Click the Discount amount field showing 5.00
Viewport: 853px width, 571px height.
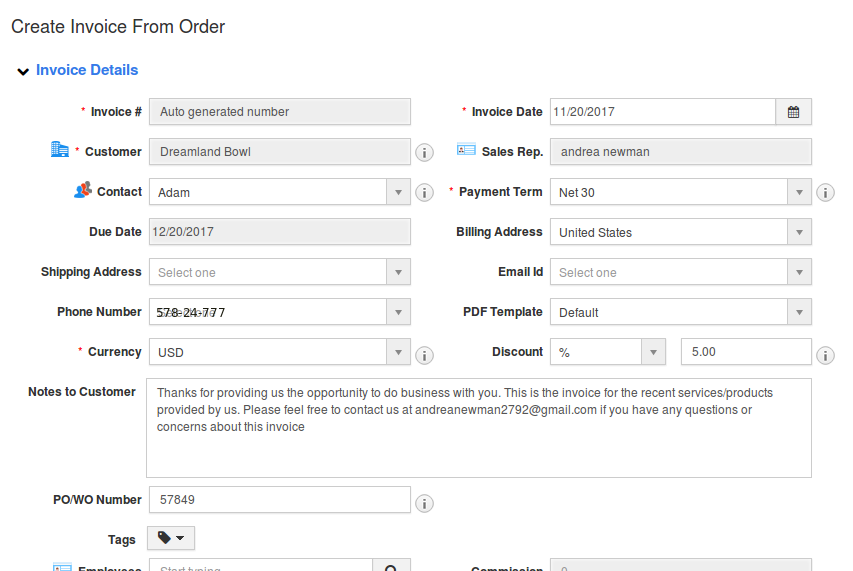pos(746,352)
